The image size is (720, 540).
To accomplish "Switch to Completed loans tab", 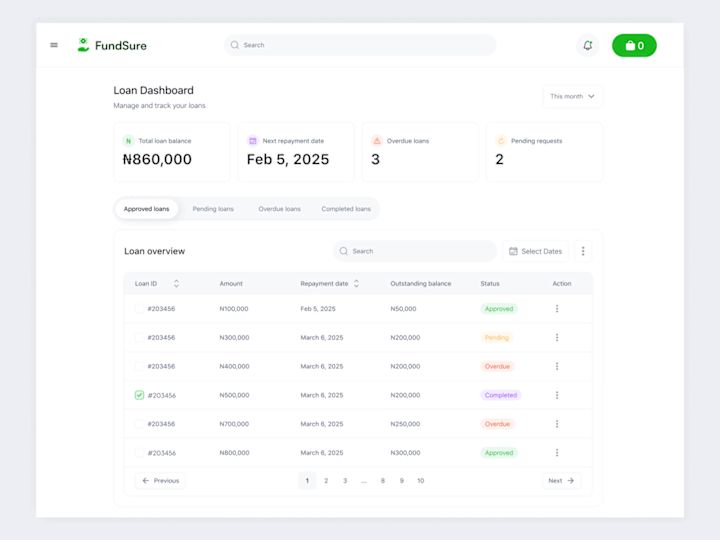I will pos(346,209).
